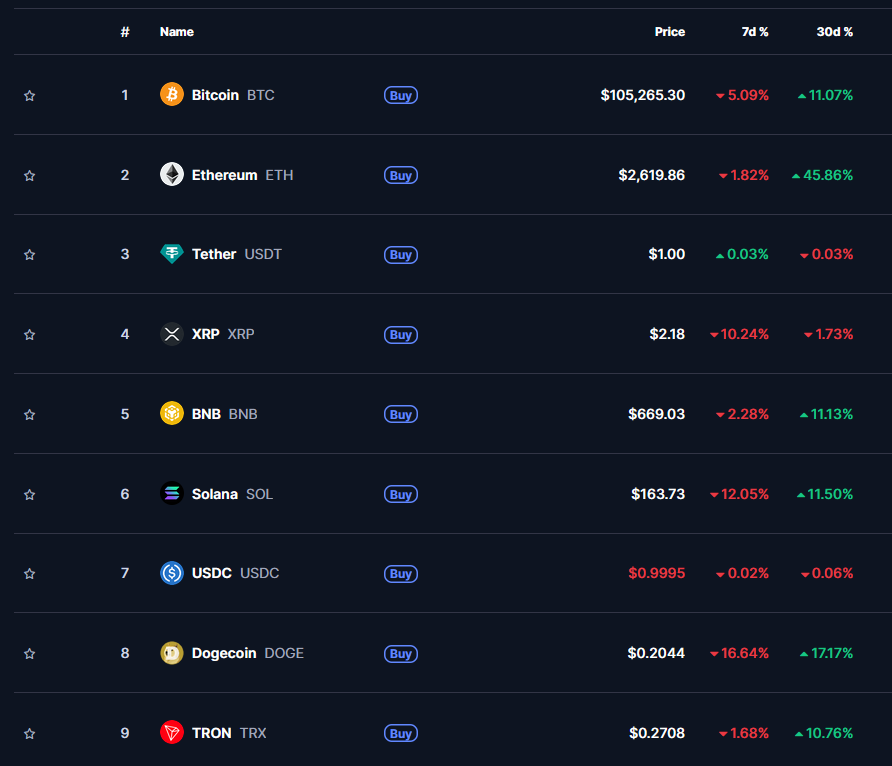This screenshot has height=766, width=892.
Task: Click Dogecoin 30d change 17.17%
Action: coord(827,653)
